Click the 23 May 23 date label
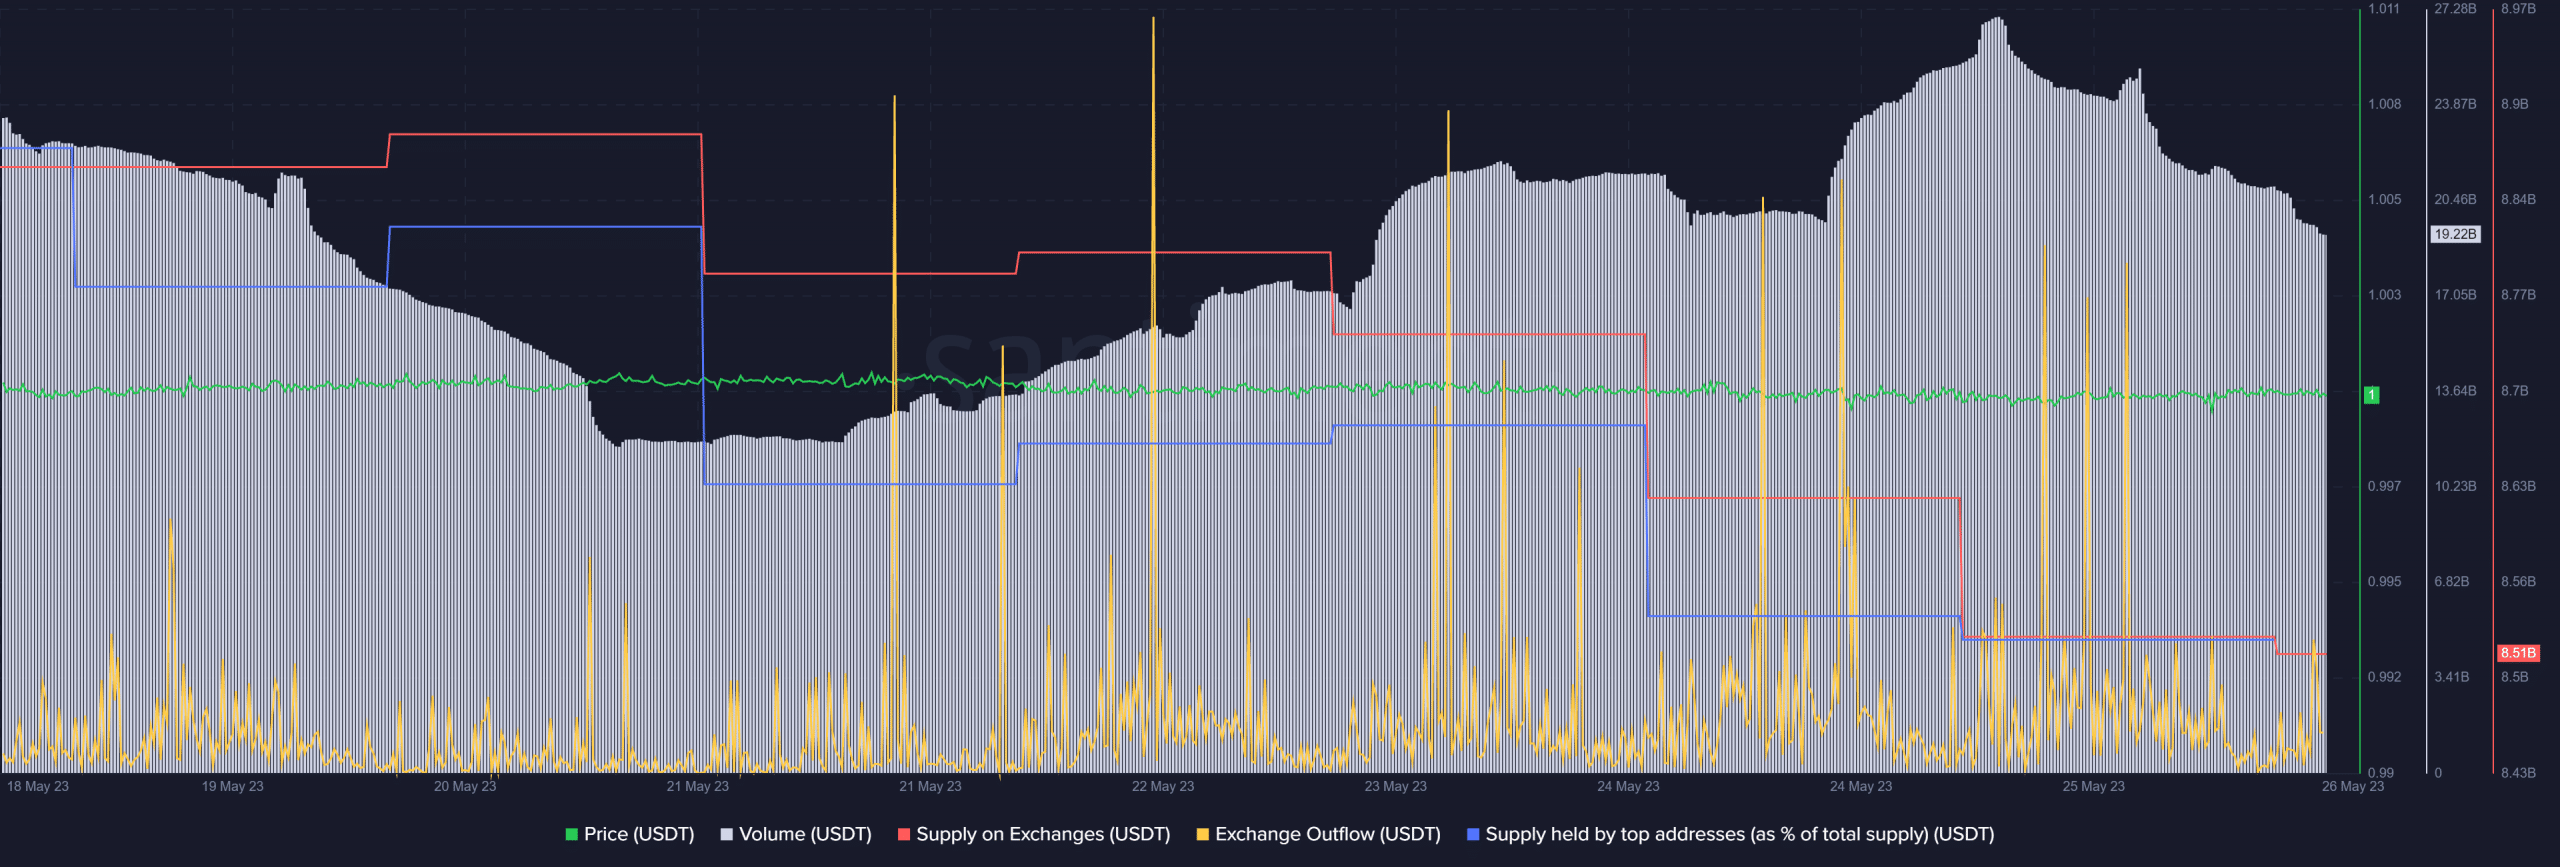Viewport: 2560px width, 867px height. (x=1396, y=786)
